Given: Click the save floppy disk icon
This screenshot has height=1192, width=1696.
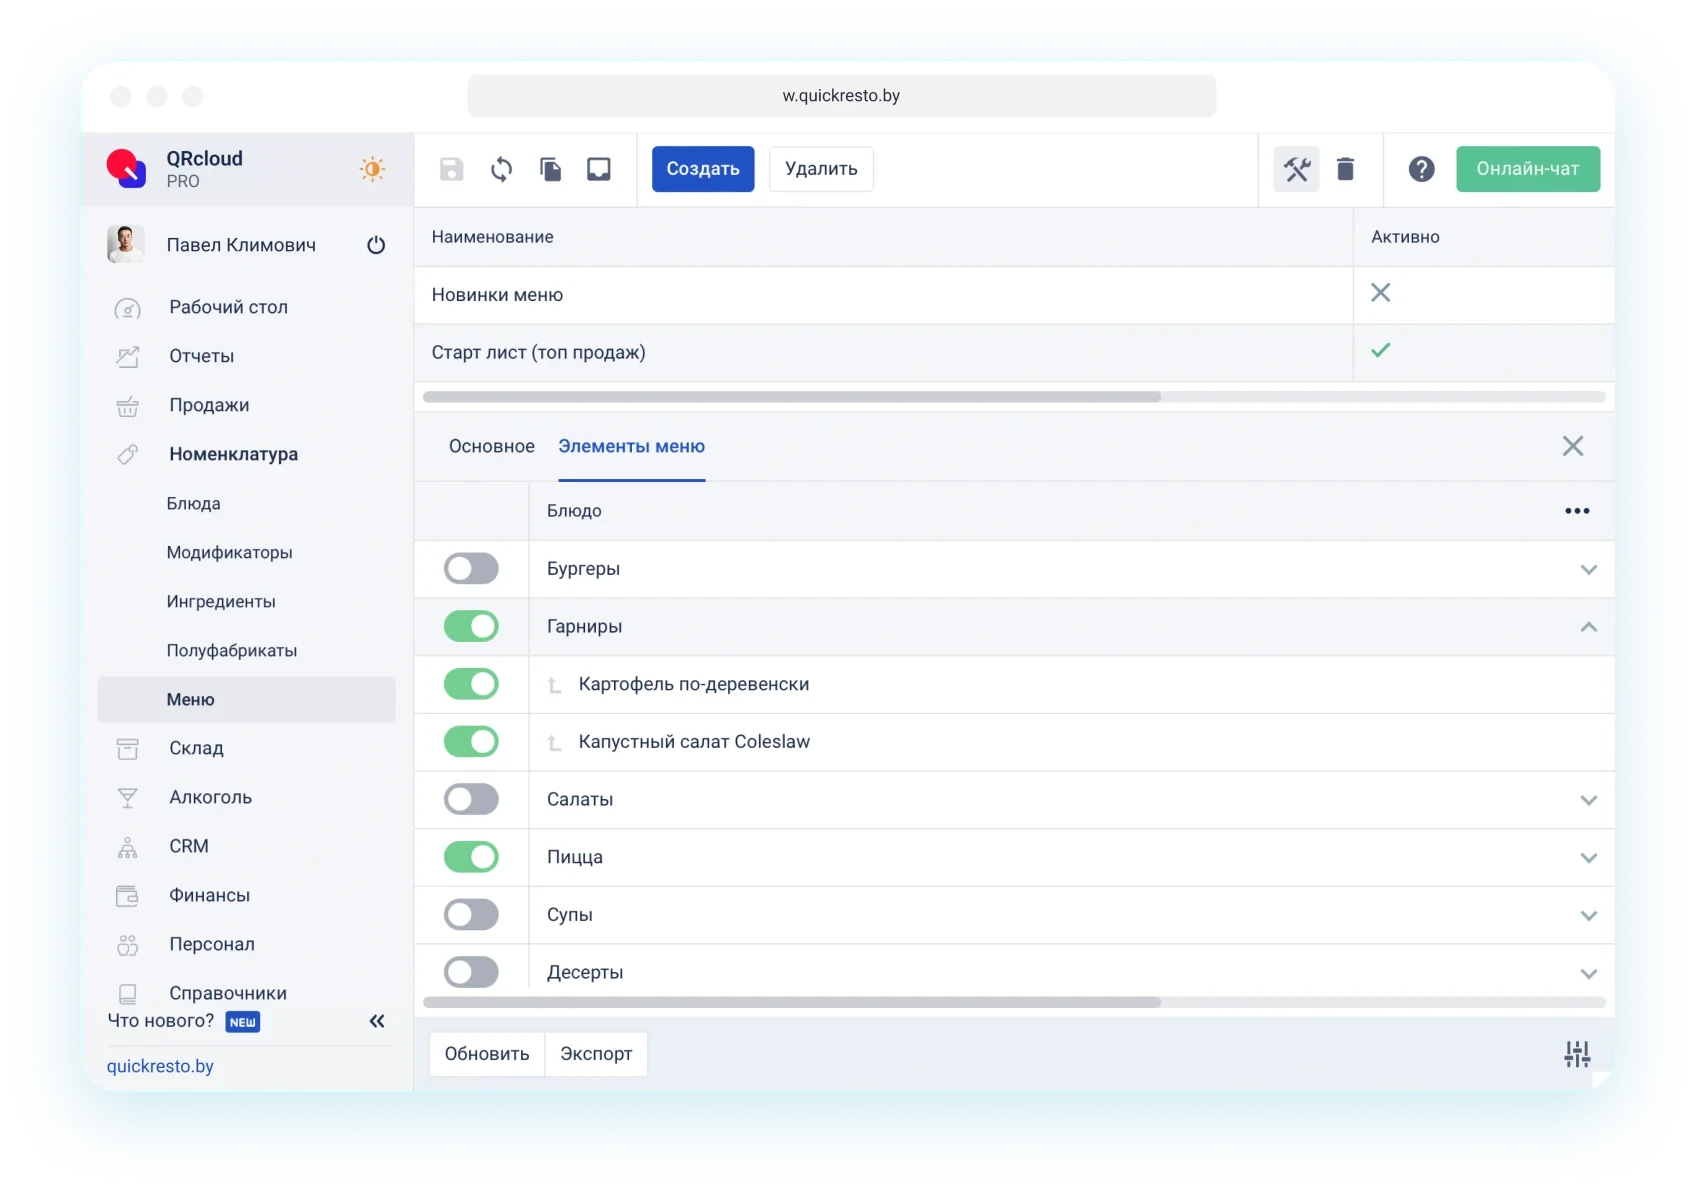Looking at the screenshot, I should (451, 169).
